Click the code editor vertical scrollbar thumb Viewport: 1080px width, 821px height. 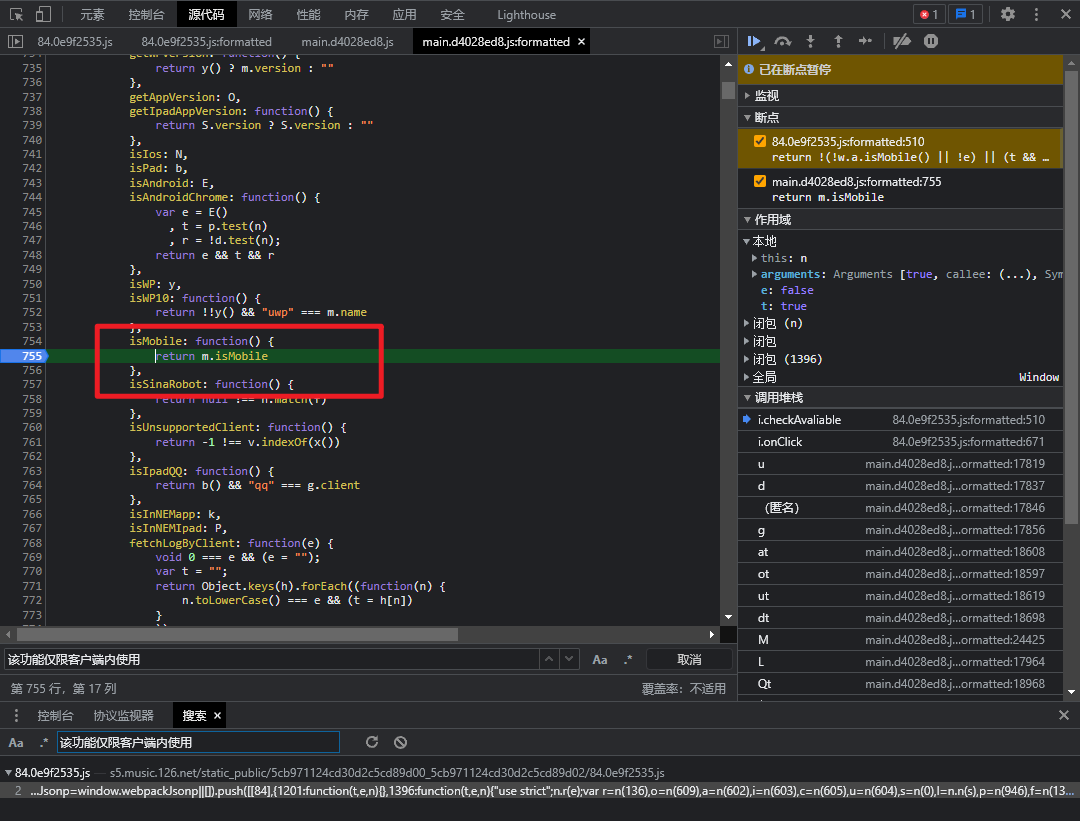tap(728, 91)
